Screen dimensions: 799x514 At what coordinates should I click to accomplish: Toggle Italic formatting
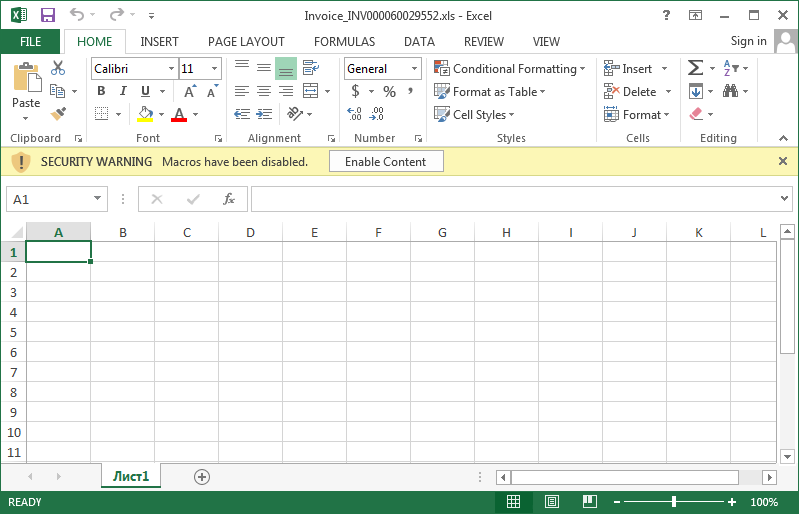[x=123, y=91]
